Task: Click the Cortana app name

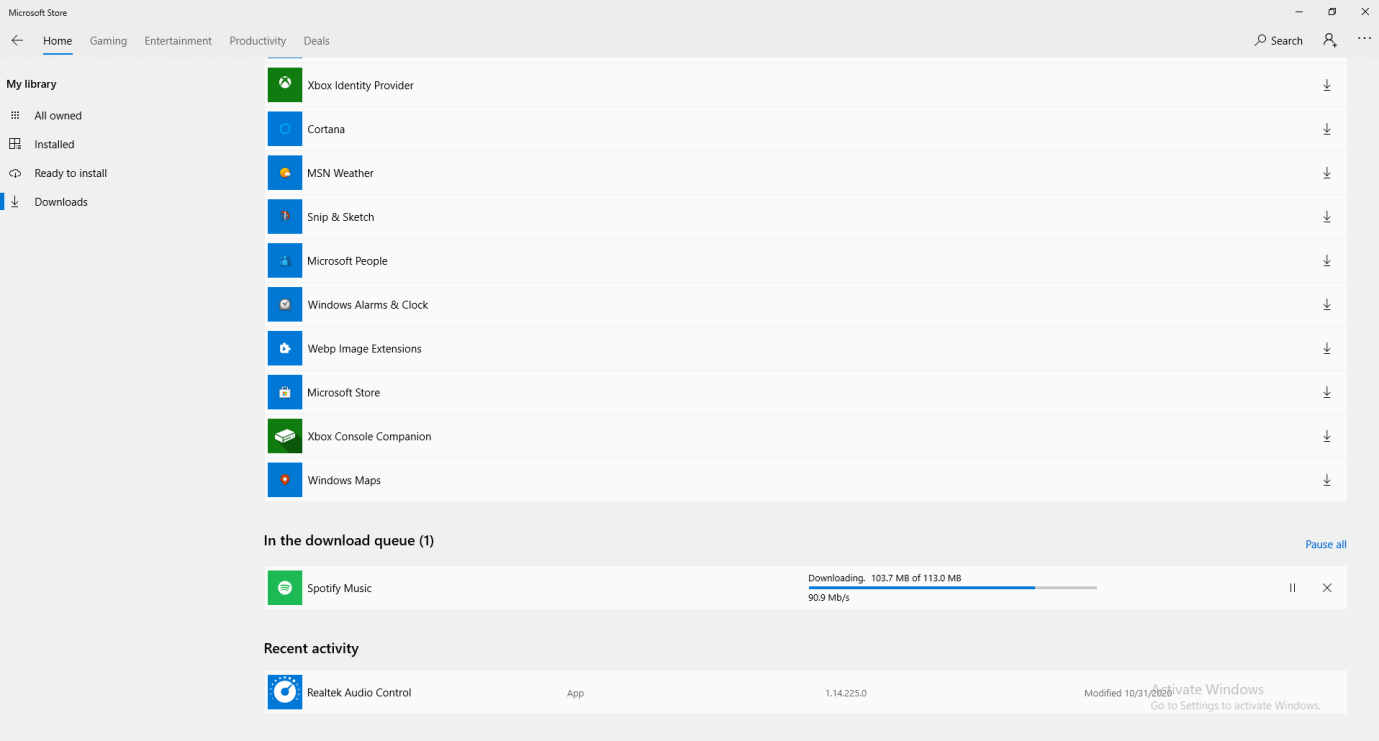Action: [x=326, y=129]
